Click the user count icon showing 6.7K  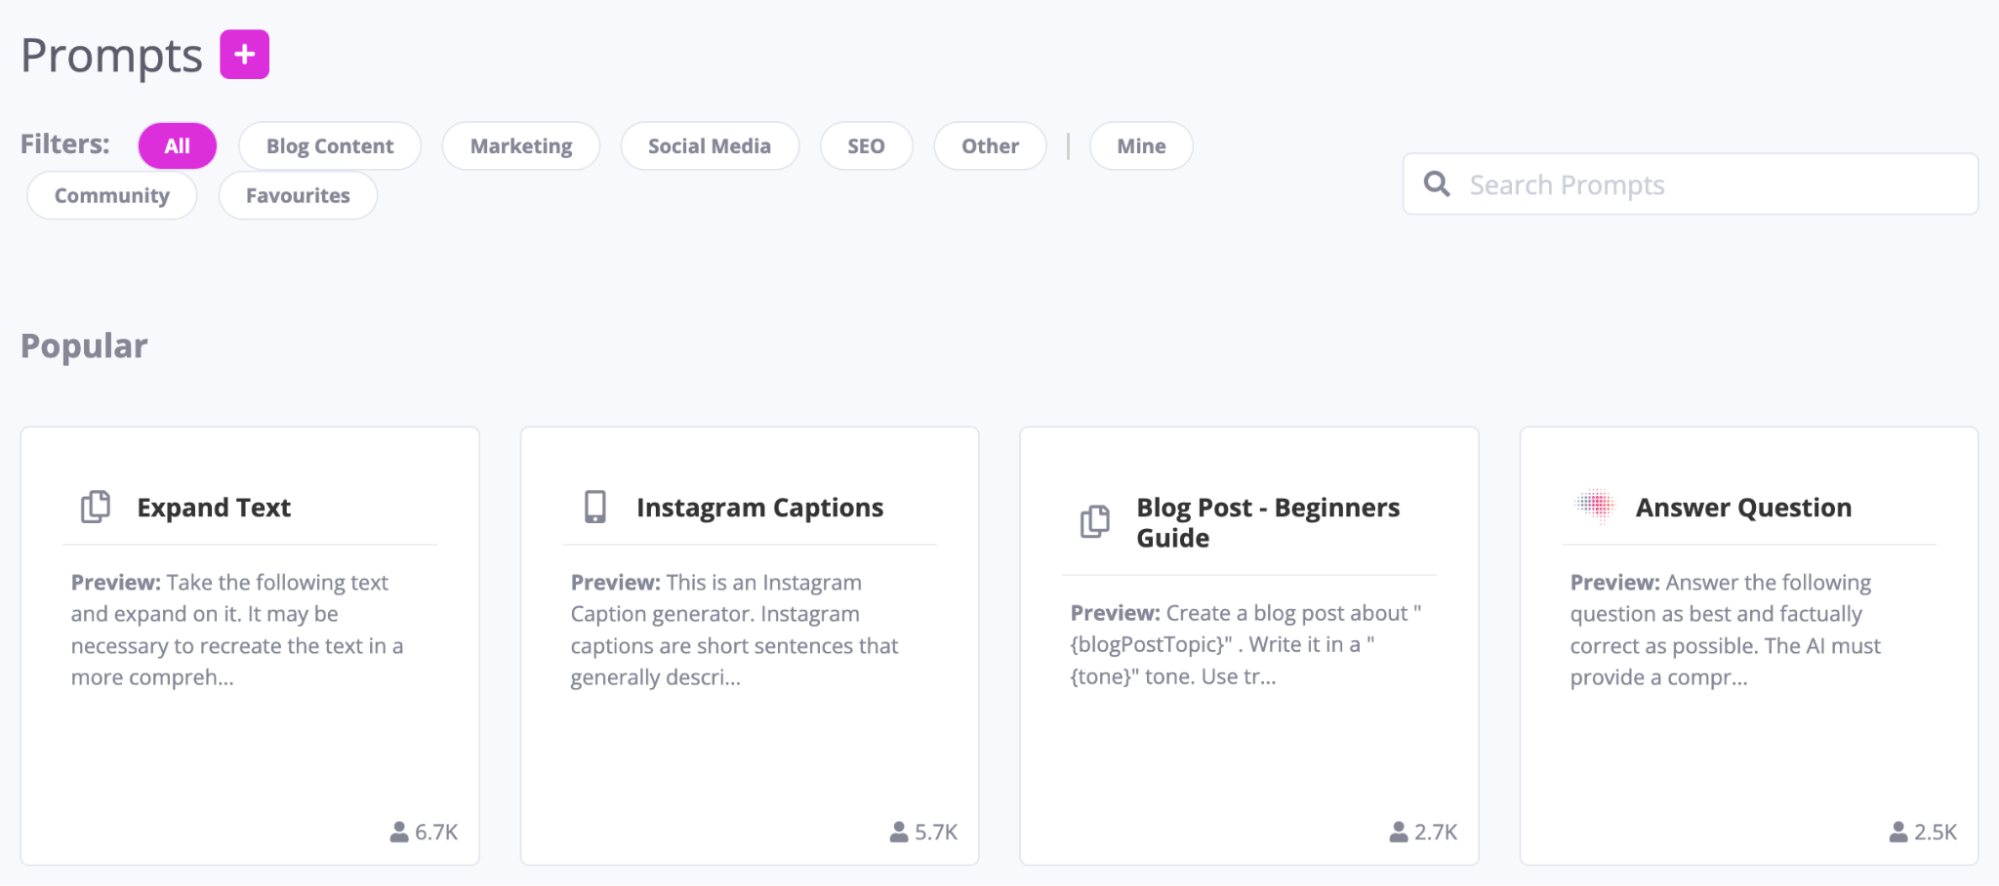click(x=397, y=830)
